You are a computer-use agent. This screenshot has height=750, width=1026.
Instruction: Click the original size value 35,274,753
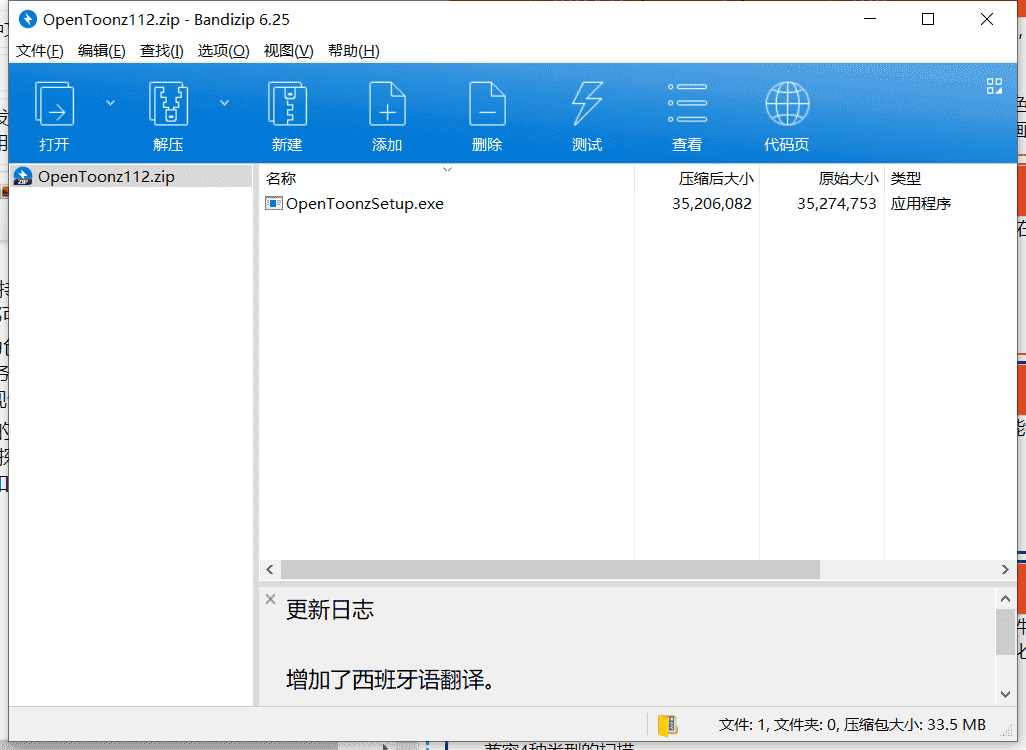[x=836, y=204]
